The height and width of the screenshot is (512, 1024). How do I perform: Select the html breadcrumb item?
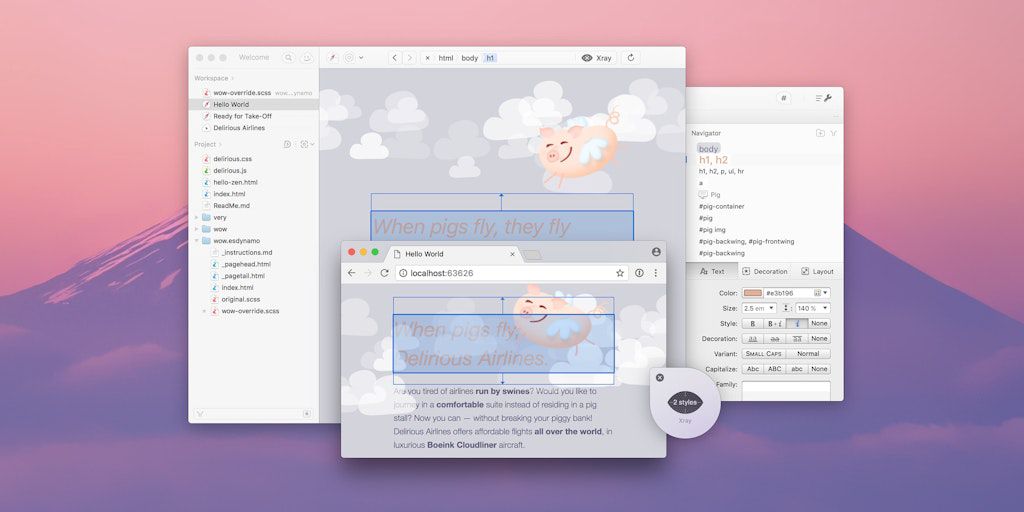click(445, 58)
